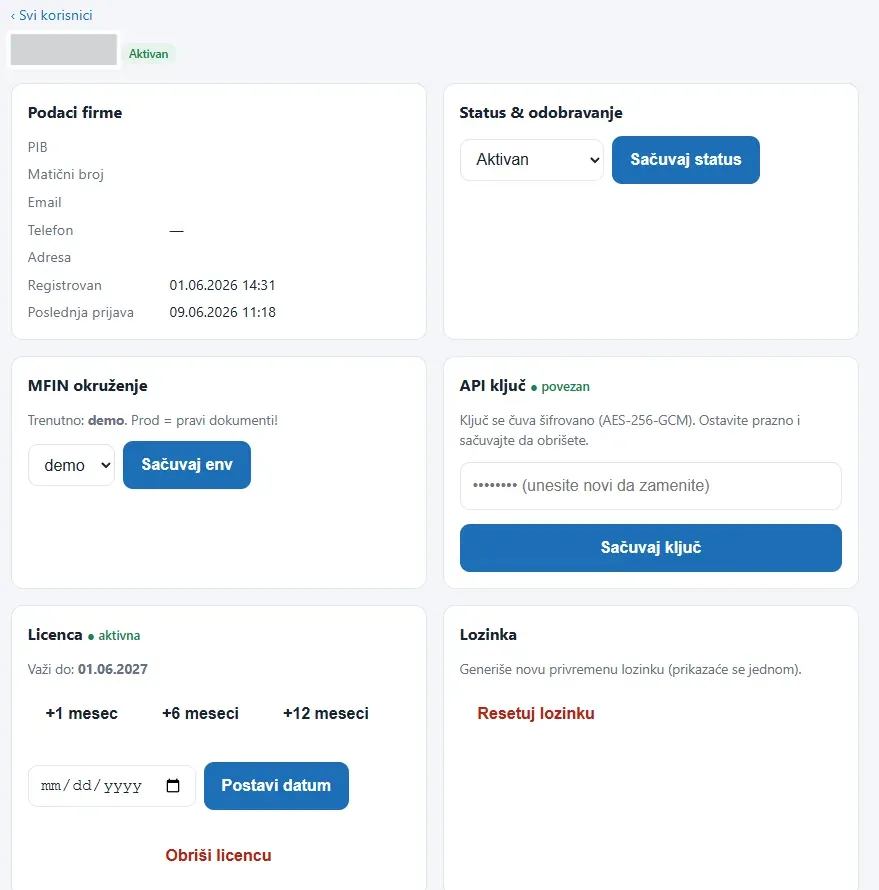The image size is (879, 890).
Task: Click the Adresa label
Action: coord(49,258)
